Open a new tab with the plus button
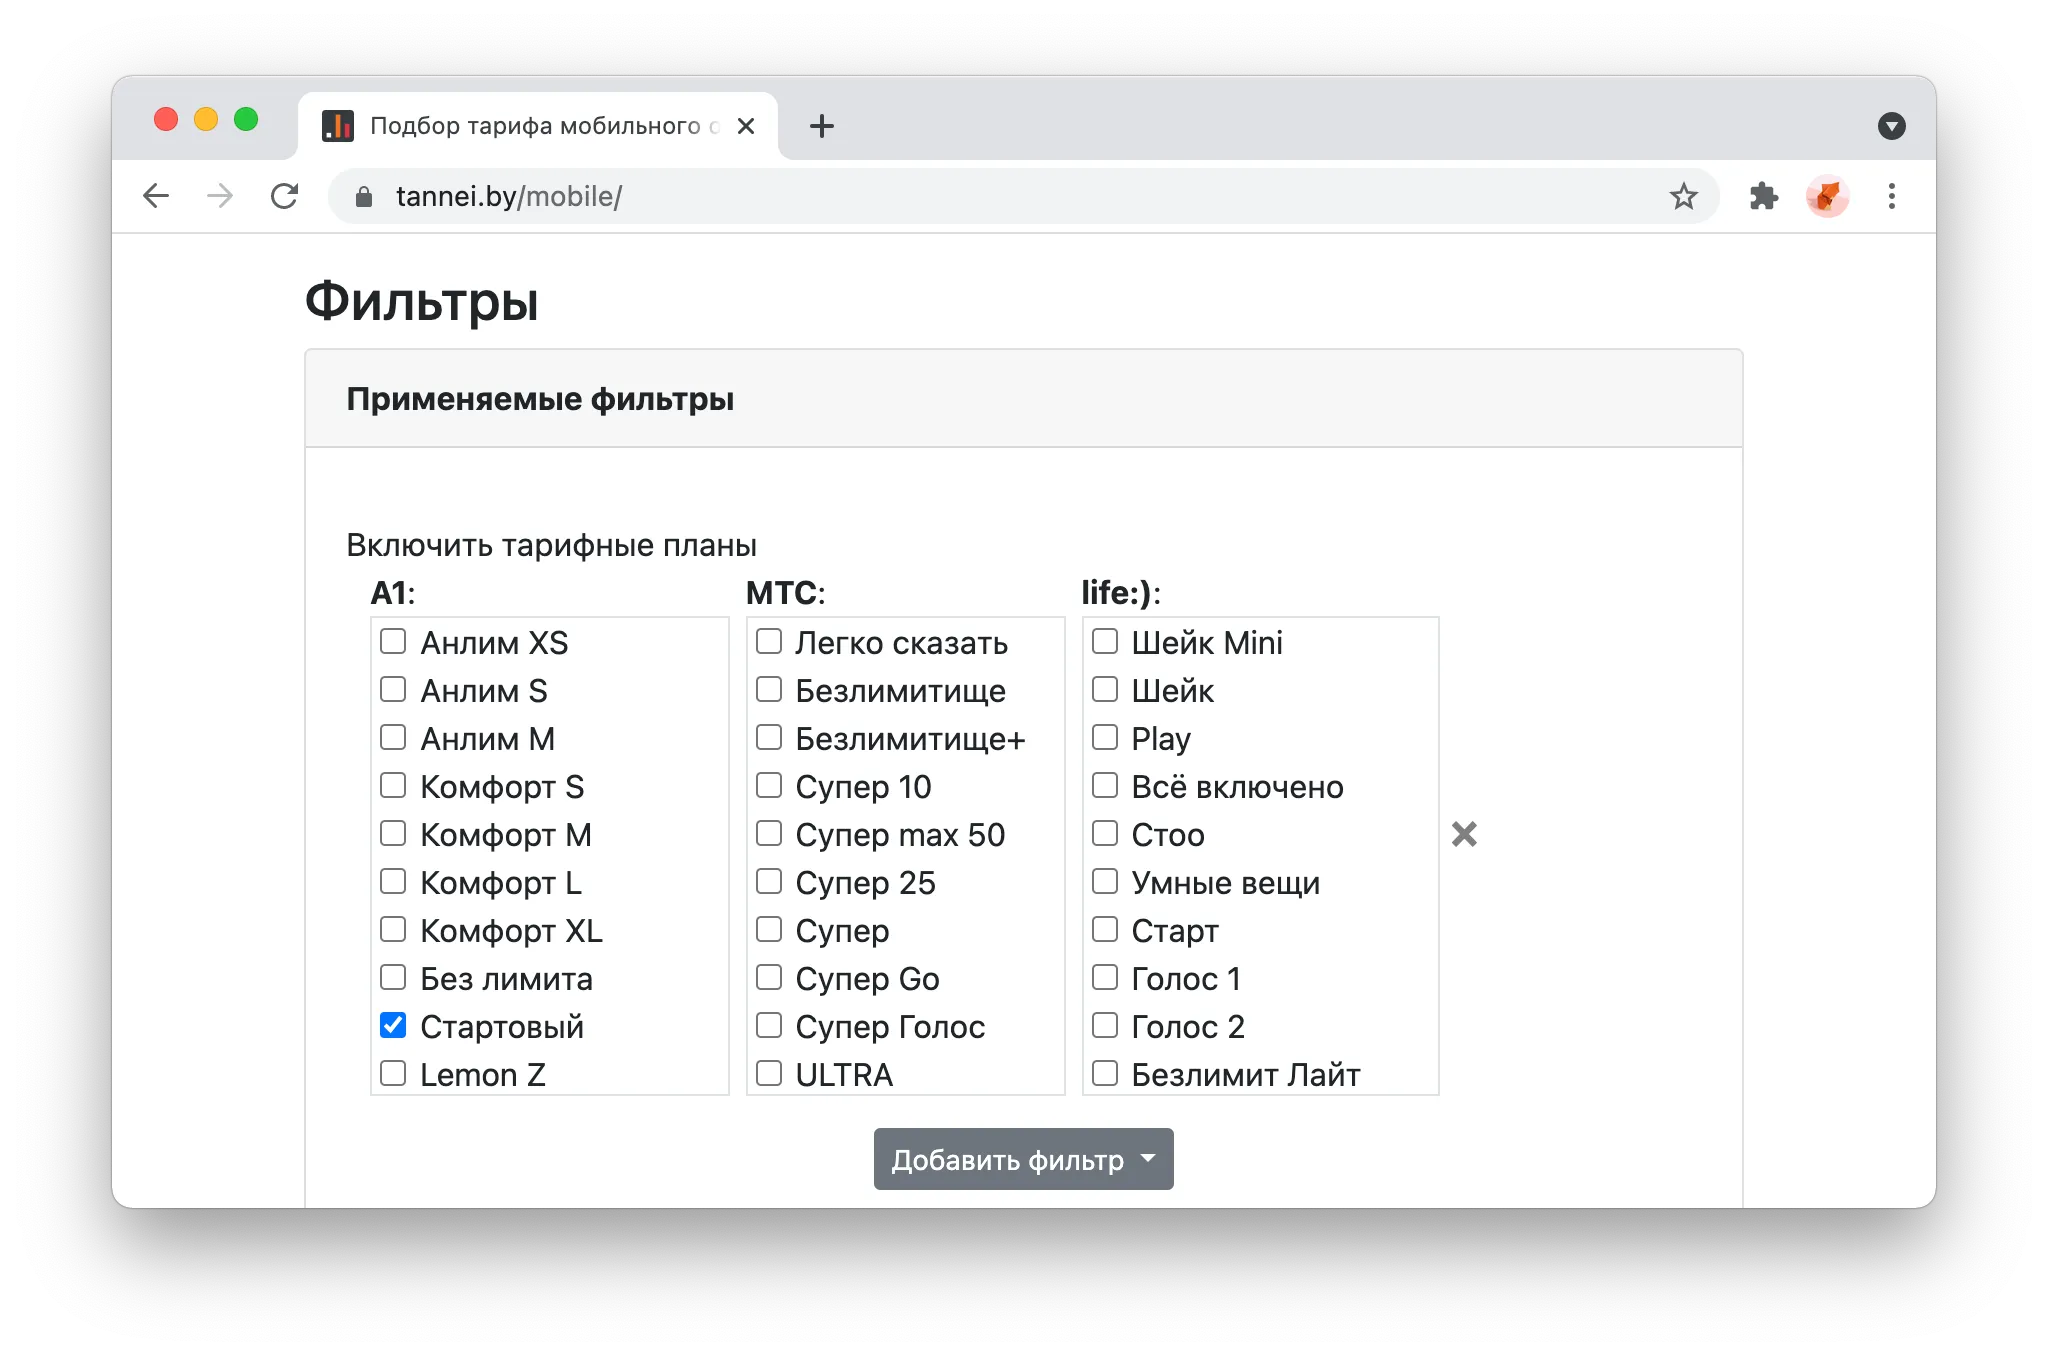This screenshot has height=1356, width=2048. click(822, 126)
